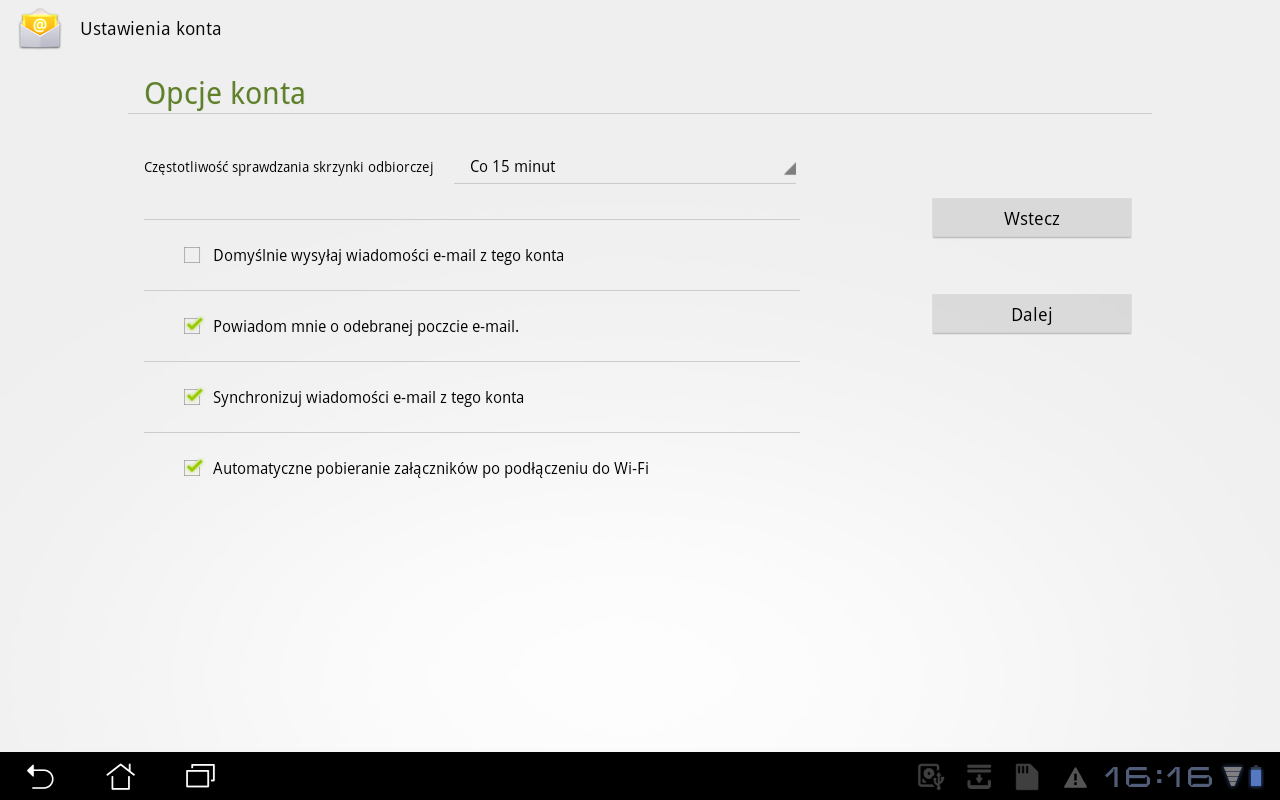Tap the Back navigation arrow

40,776
